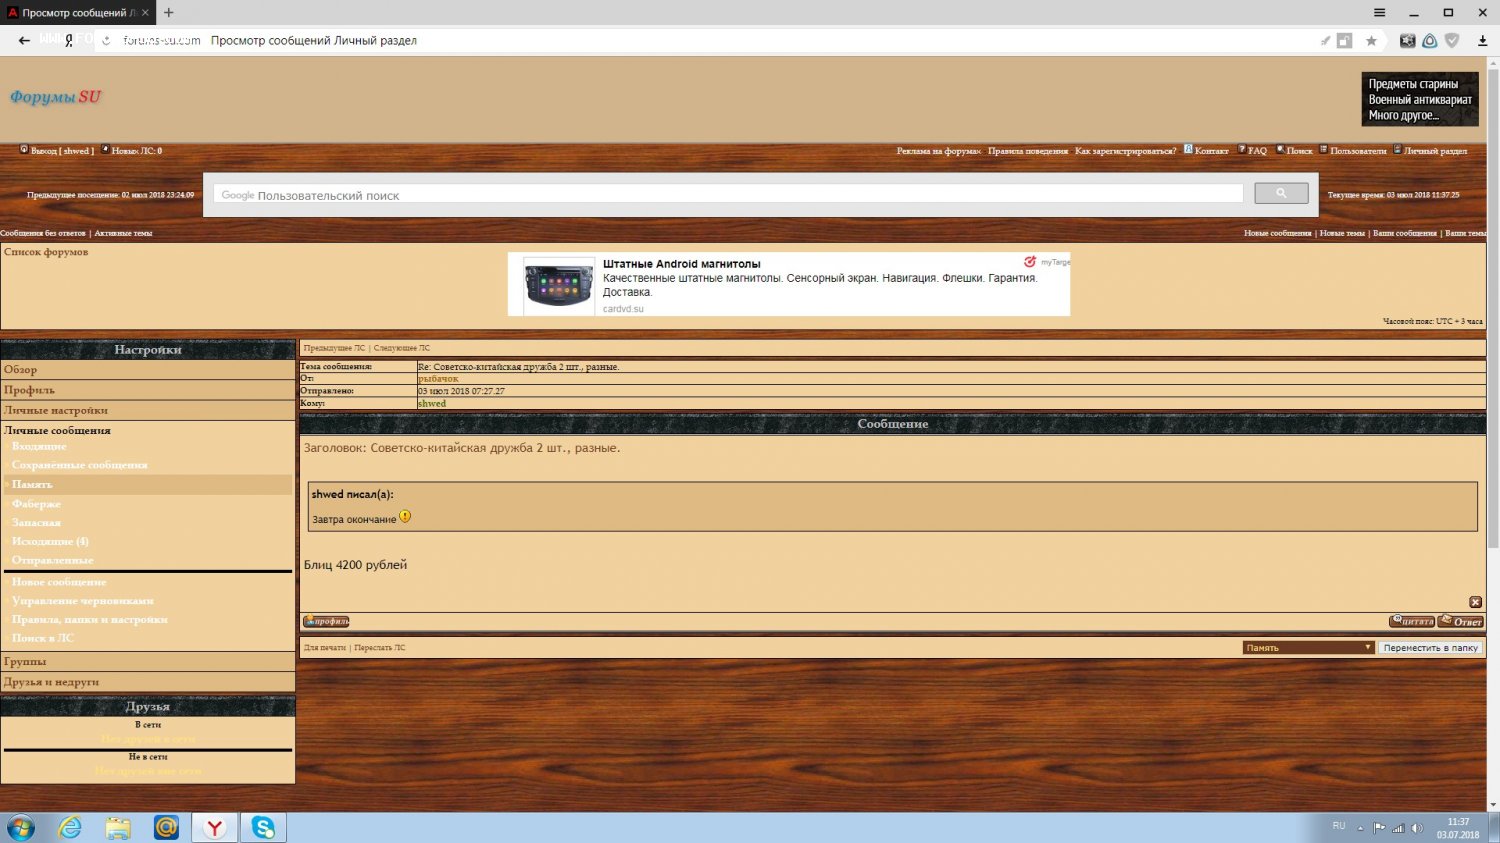Select 'Личные настройки' tab
The height and width of the screenshot is (843, 1500).
coord(148,410)
